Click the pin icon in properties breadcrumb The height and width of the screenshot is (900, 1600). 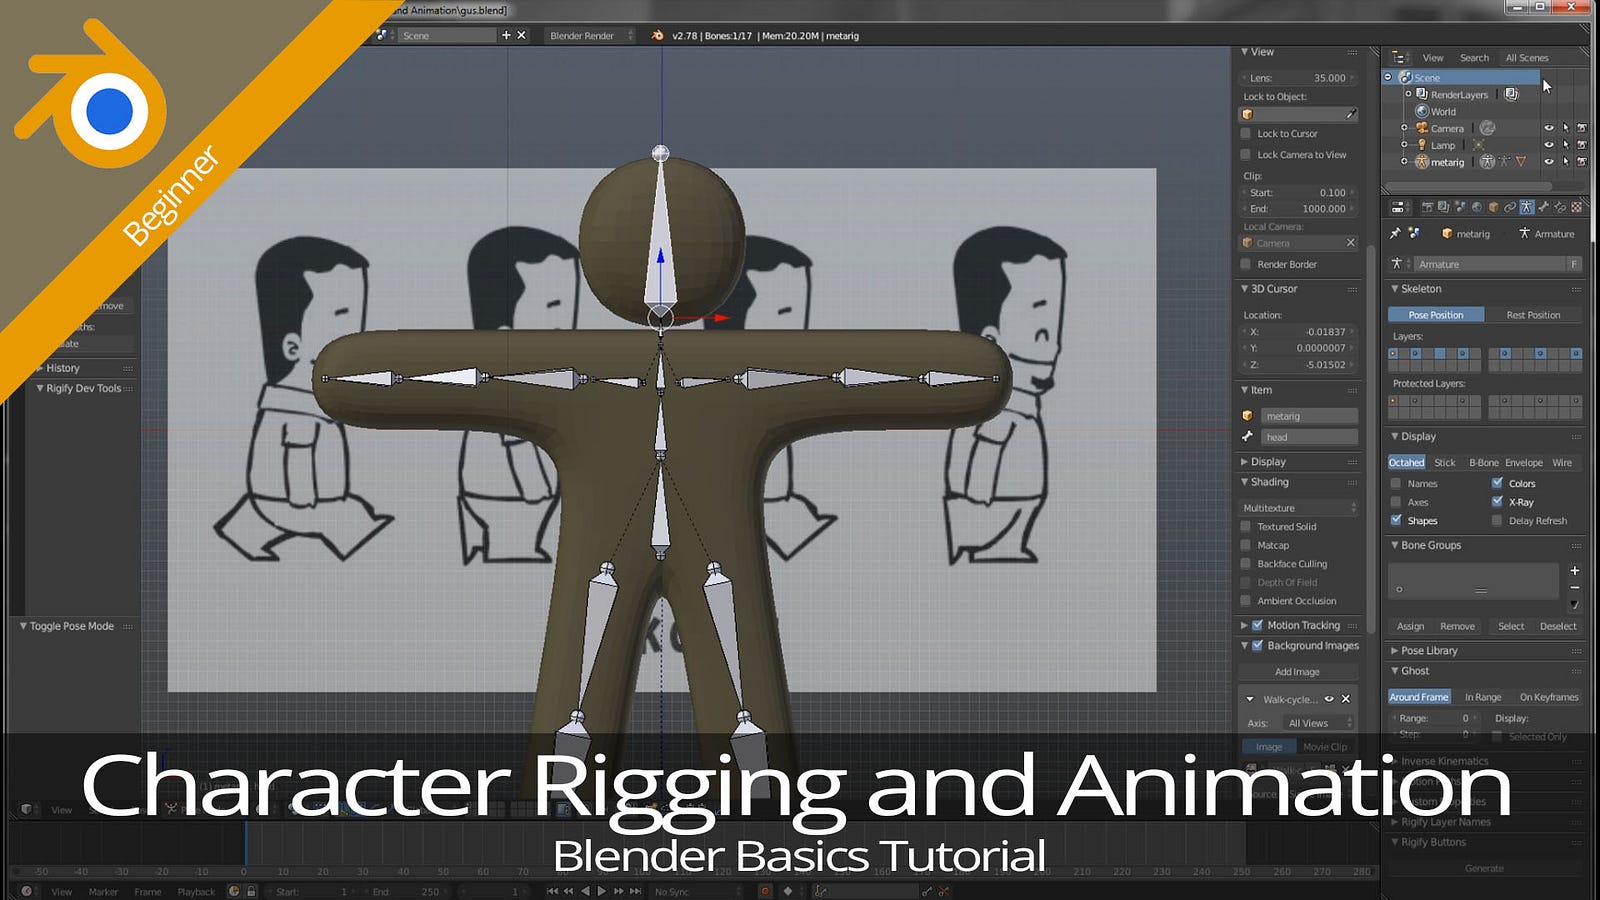1395,233
